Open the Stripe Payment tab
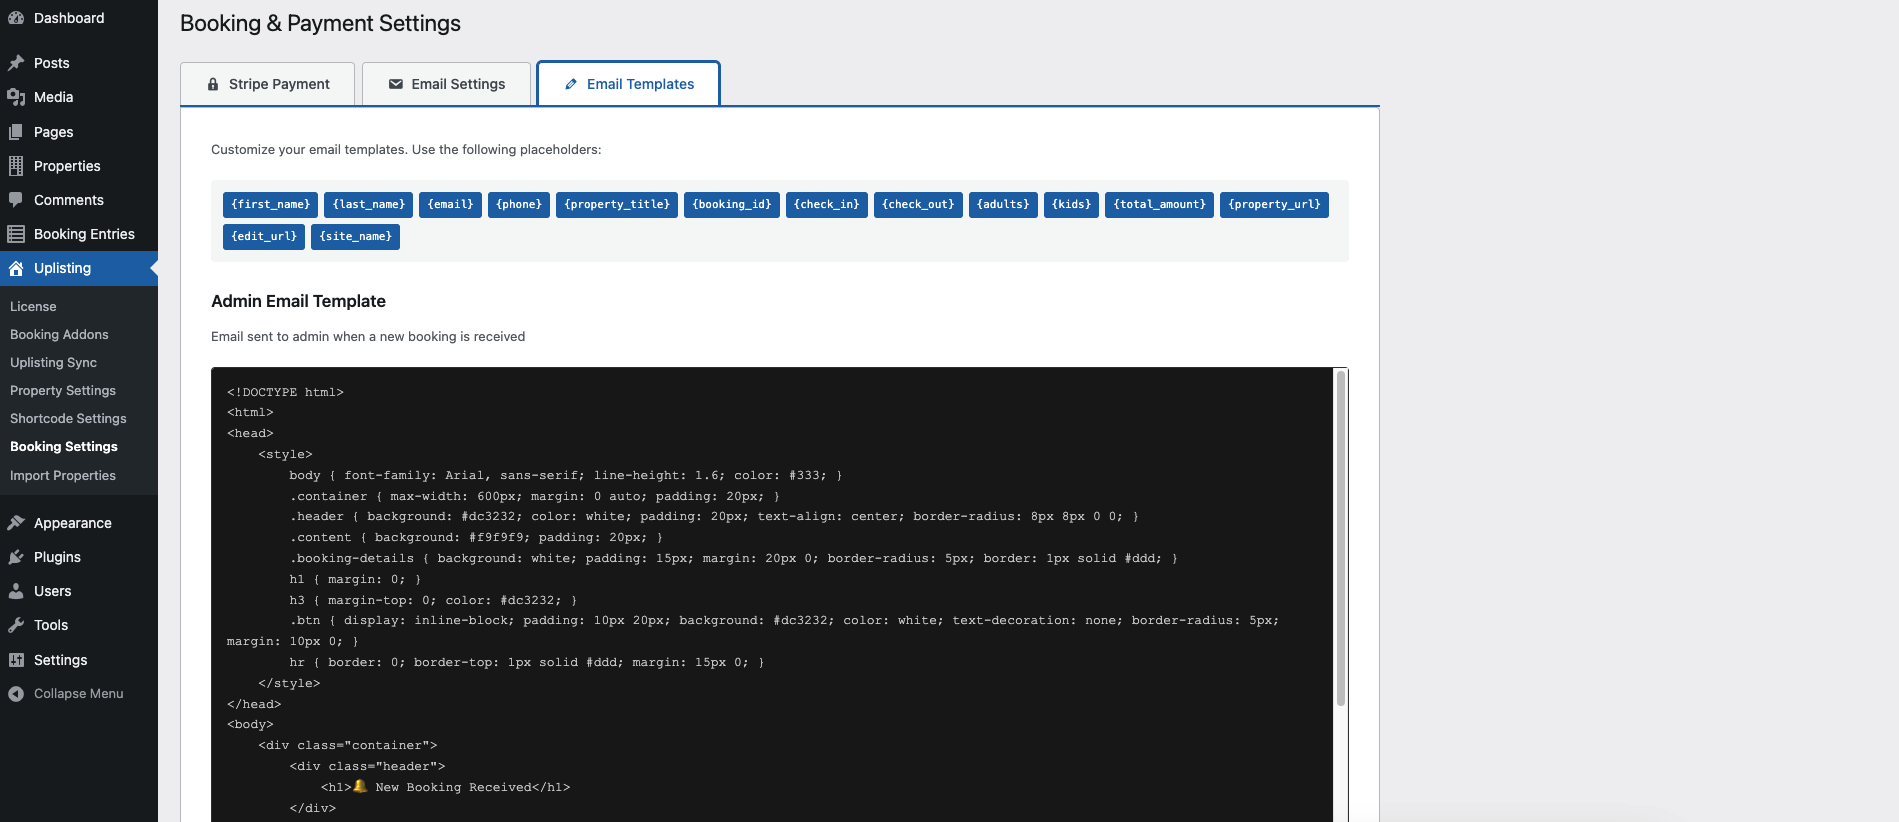This screenshot has width=1899, height=822. click(x=267, y=84)
